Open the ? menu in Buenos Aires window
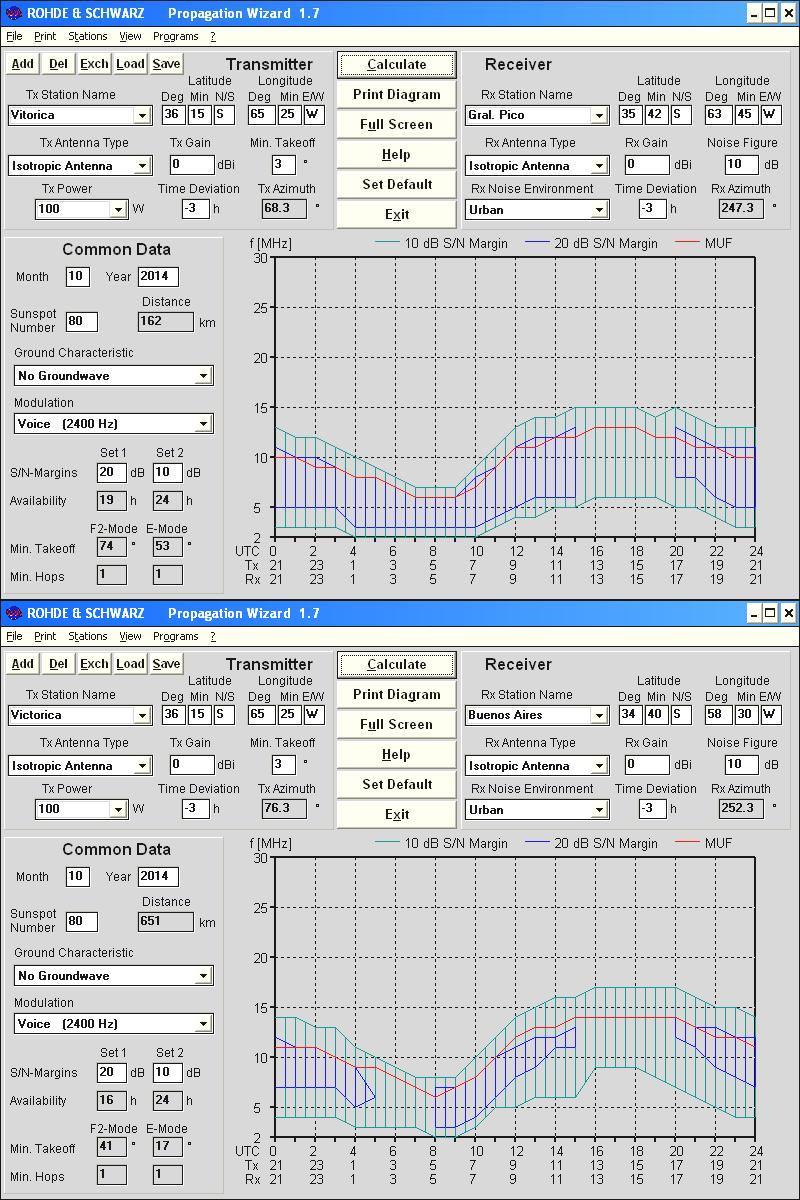Image resolution: width=800 pixels, height=1200 pixels. click(x=213, y=636)
